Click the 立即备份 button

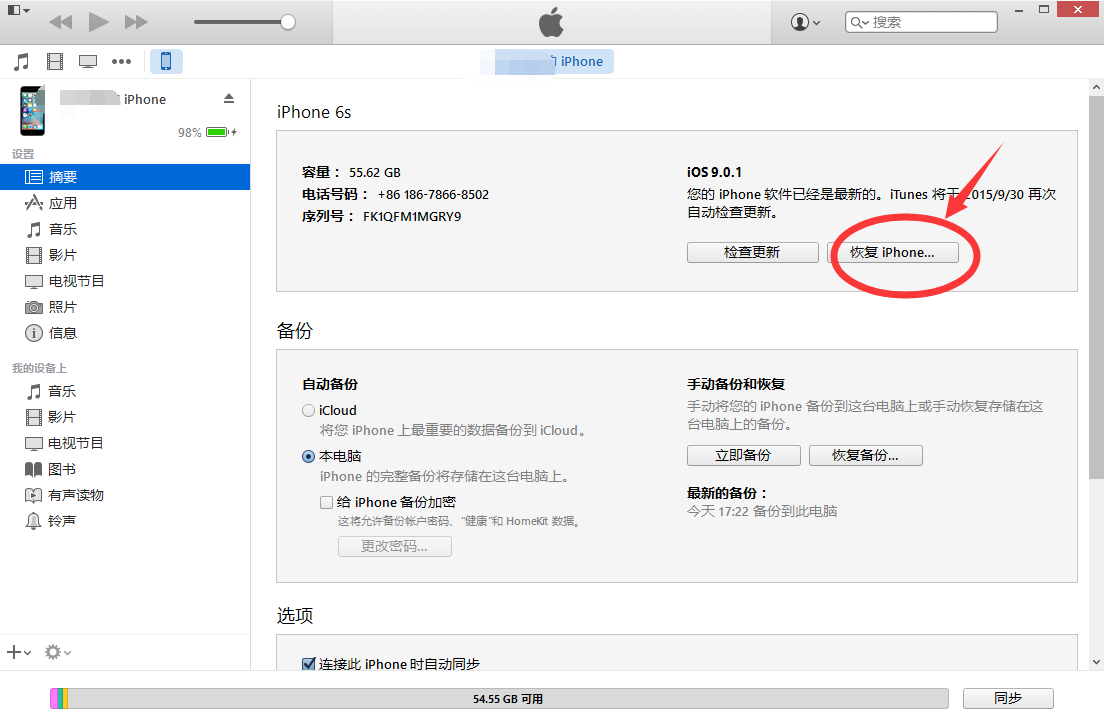coord(744,456)
